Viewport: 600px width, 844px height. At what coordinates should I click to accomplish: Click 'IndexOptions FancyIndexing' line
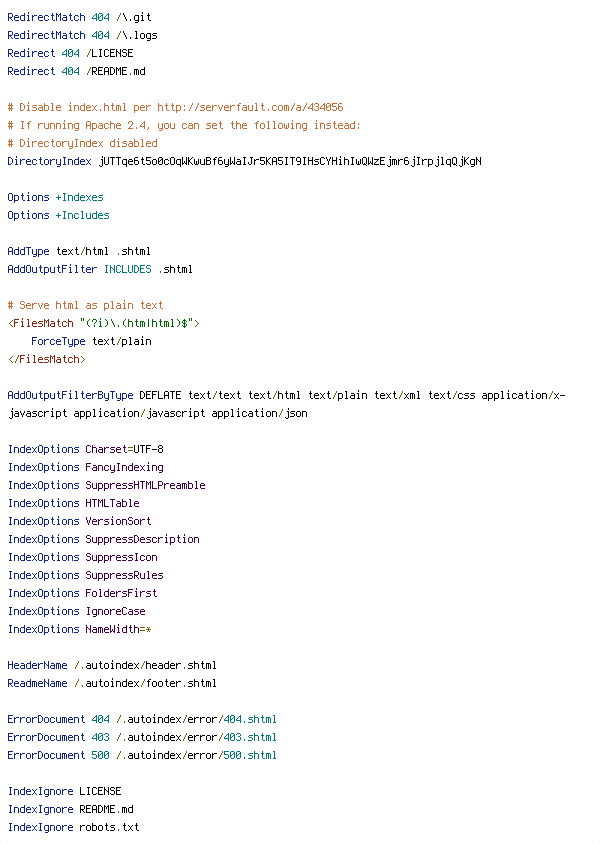(85, 467)
